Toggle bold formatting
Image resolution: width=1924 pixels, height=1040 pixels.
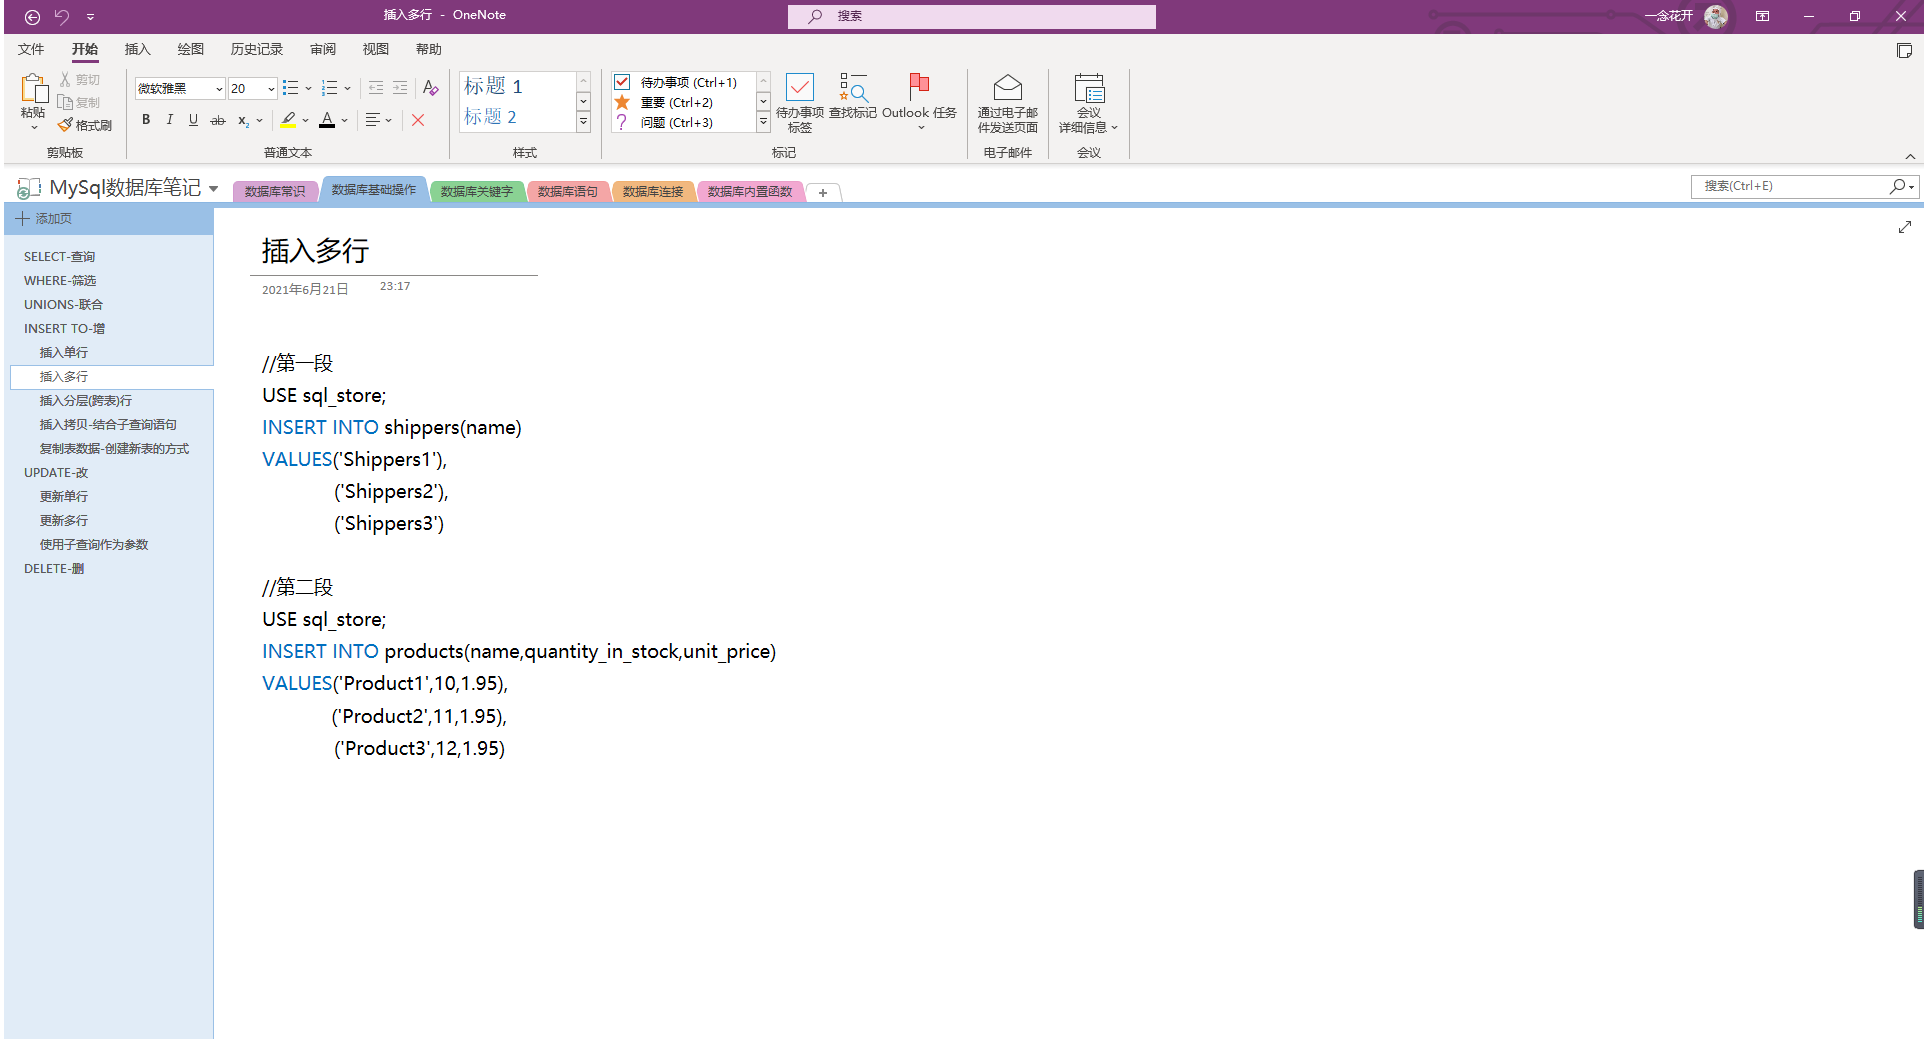coord(146,120)
